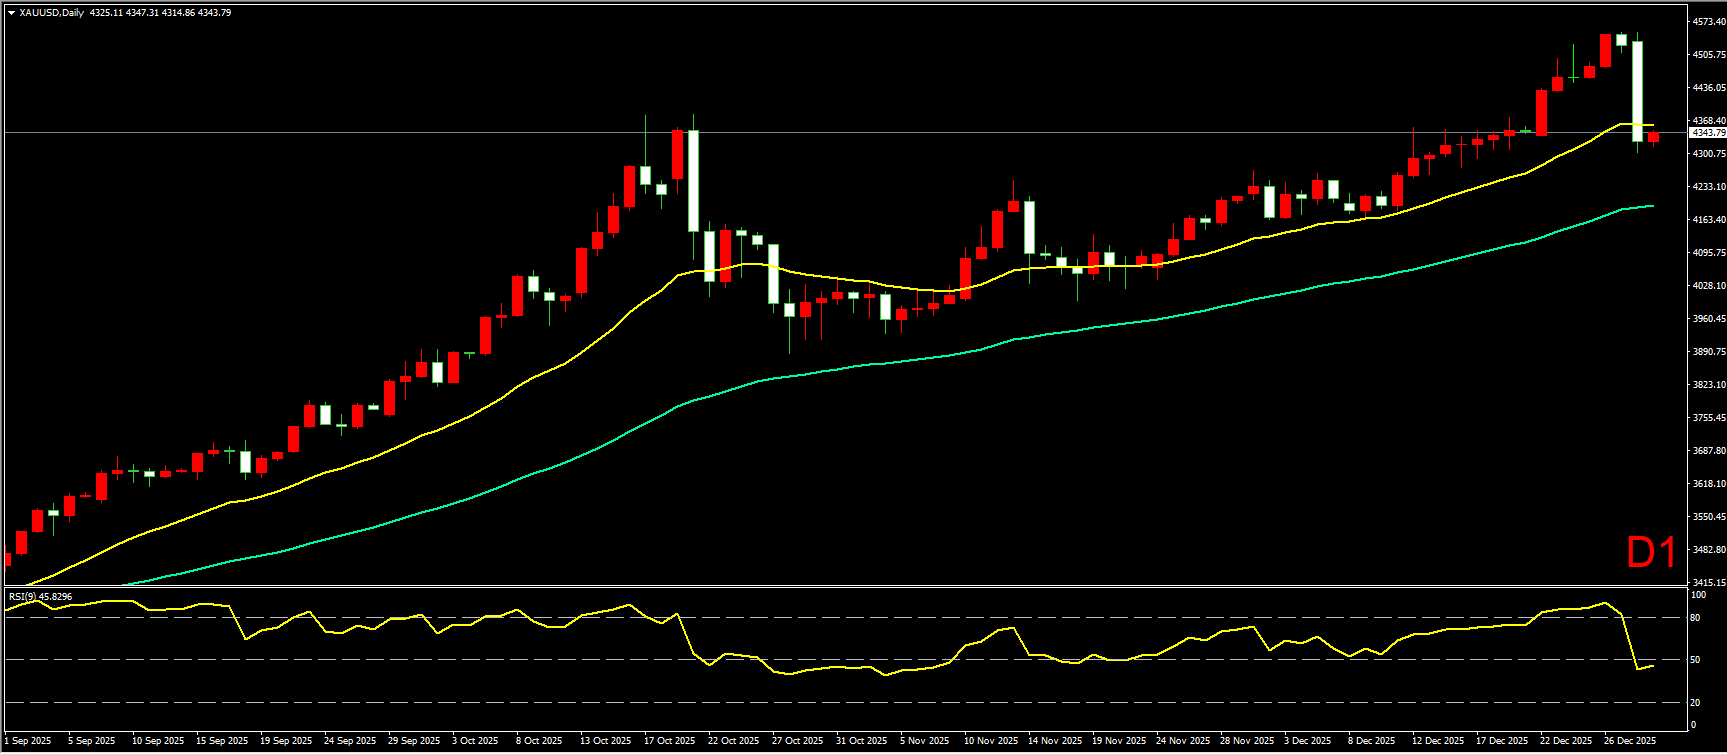Click the current price label 4343.79

[1707, 133]
